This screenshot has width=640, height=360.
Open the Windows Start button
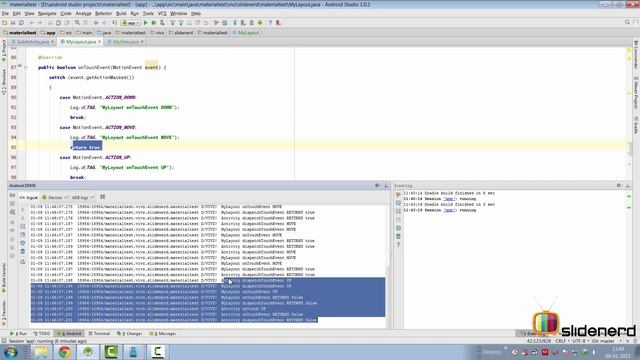click(x=11, y=352)
